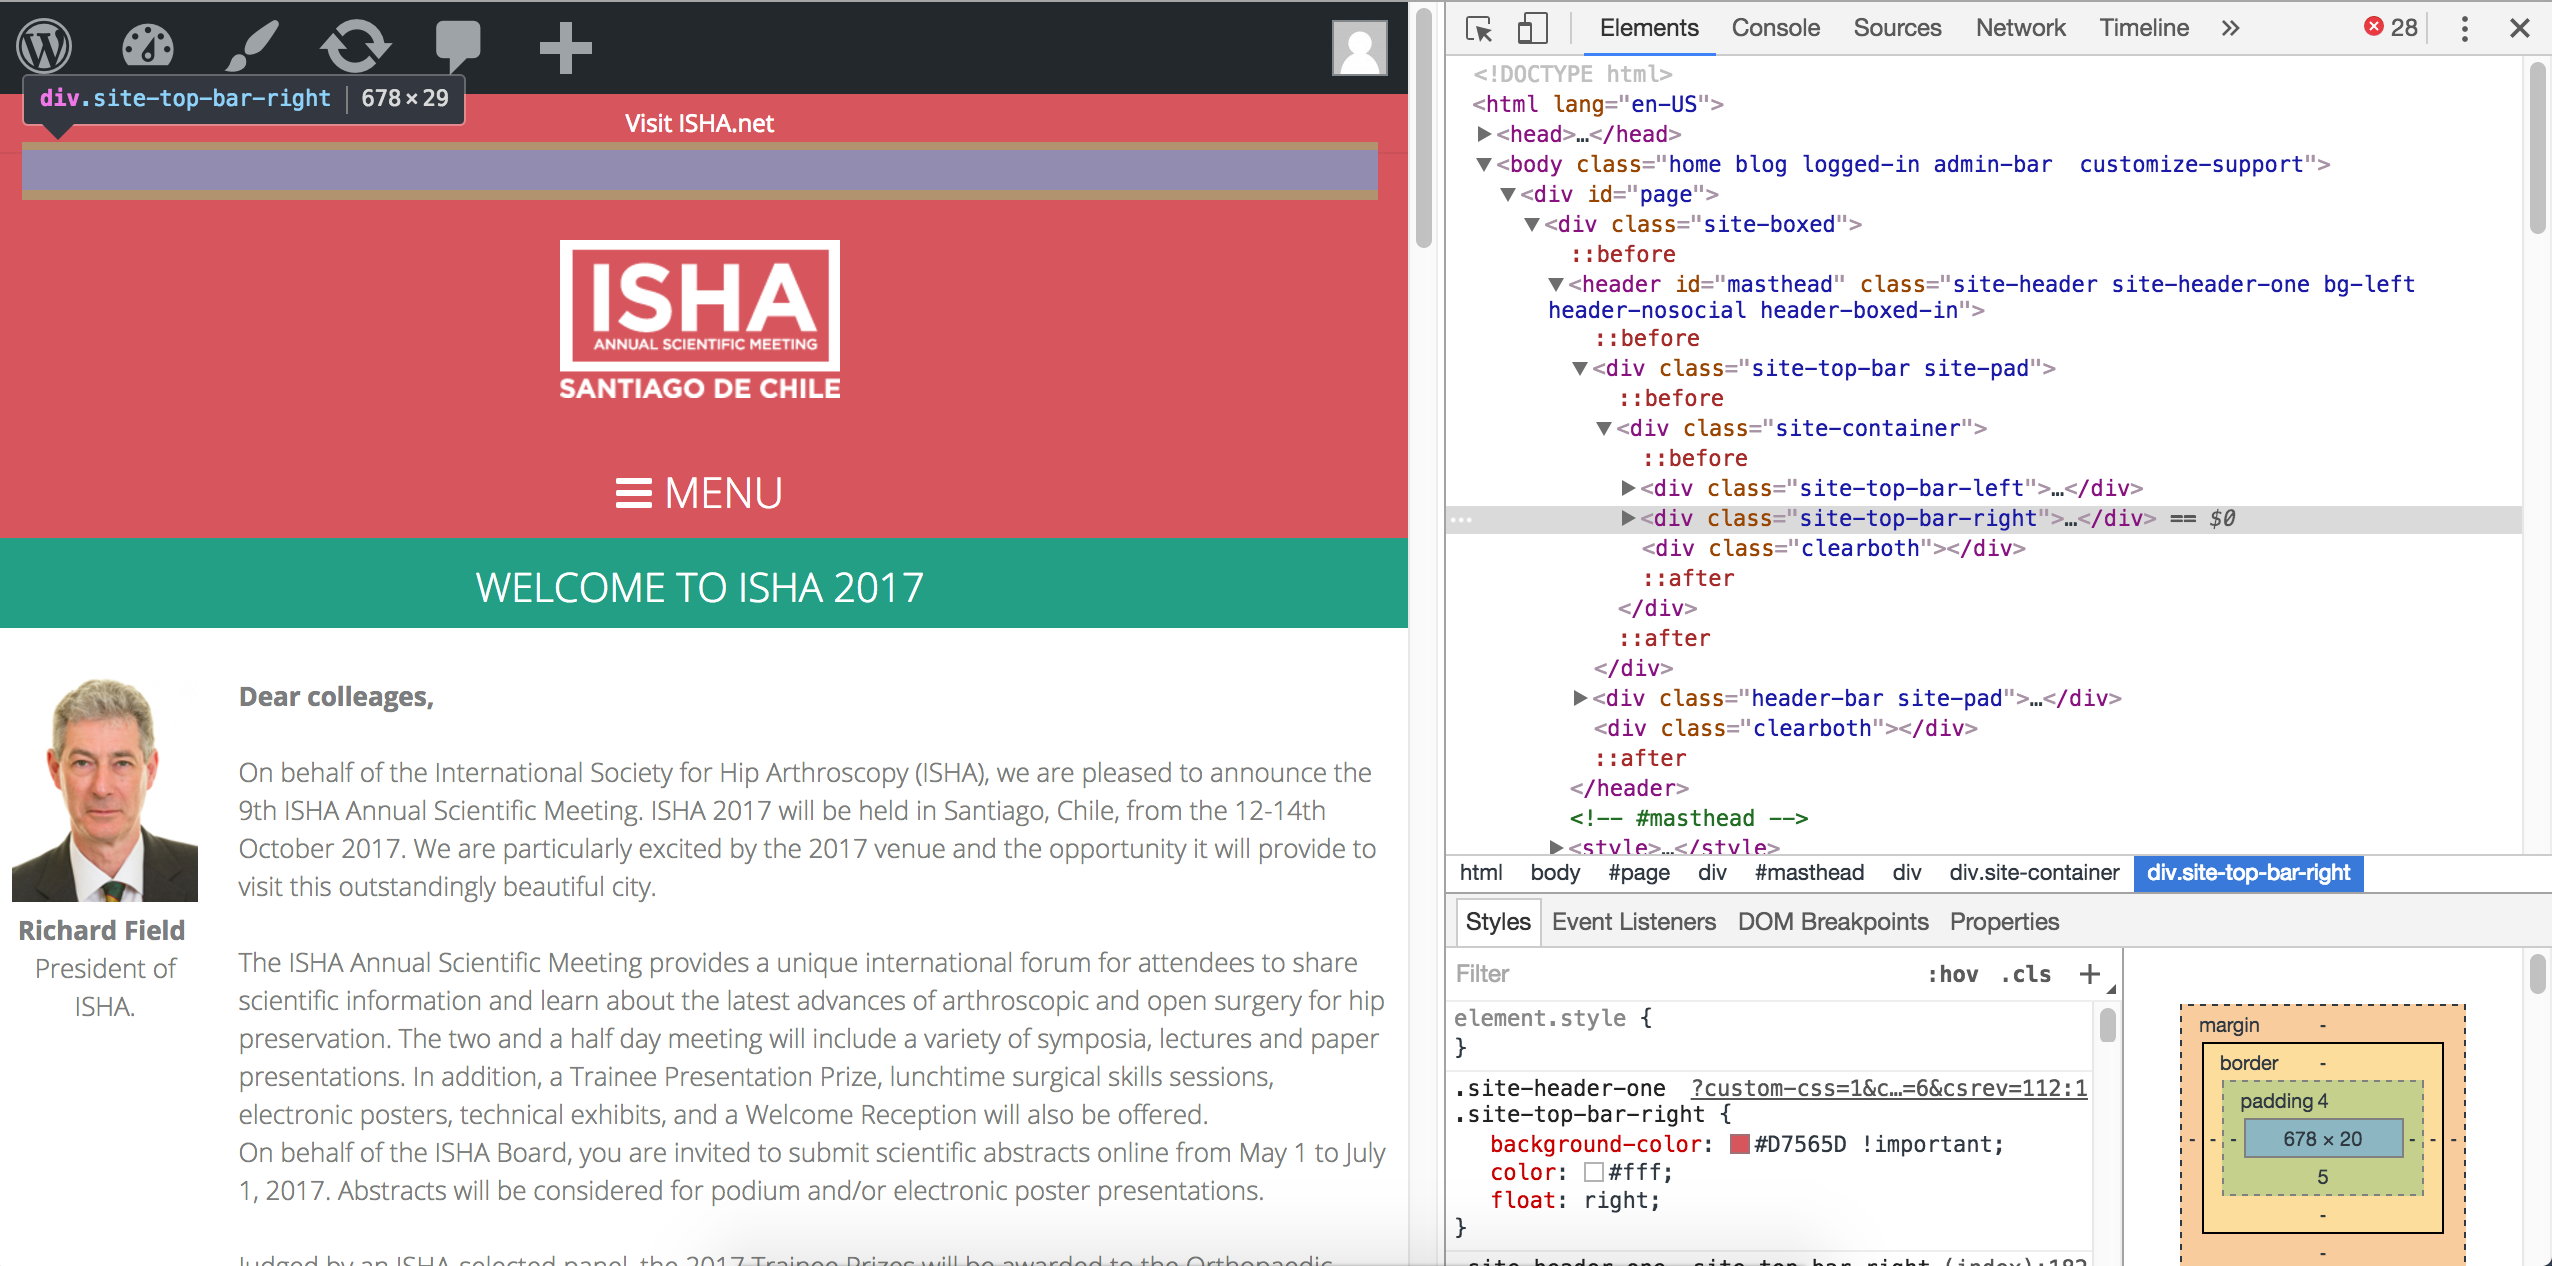Click the float: right declaration

pyautogui.click(x=1575, y=1200)
